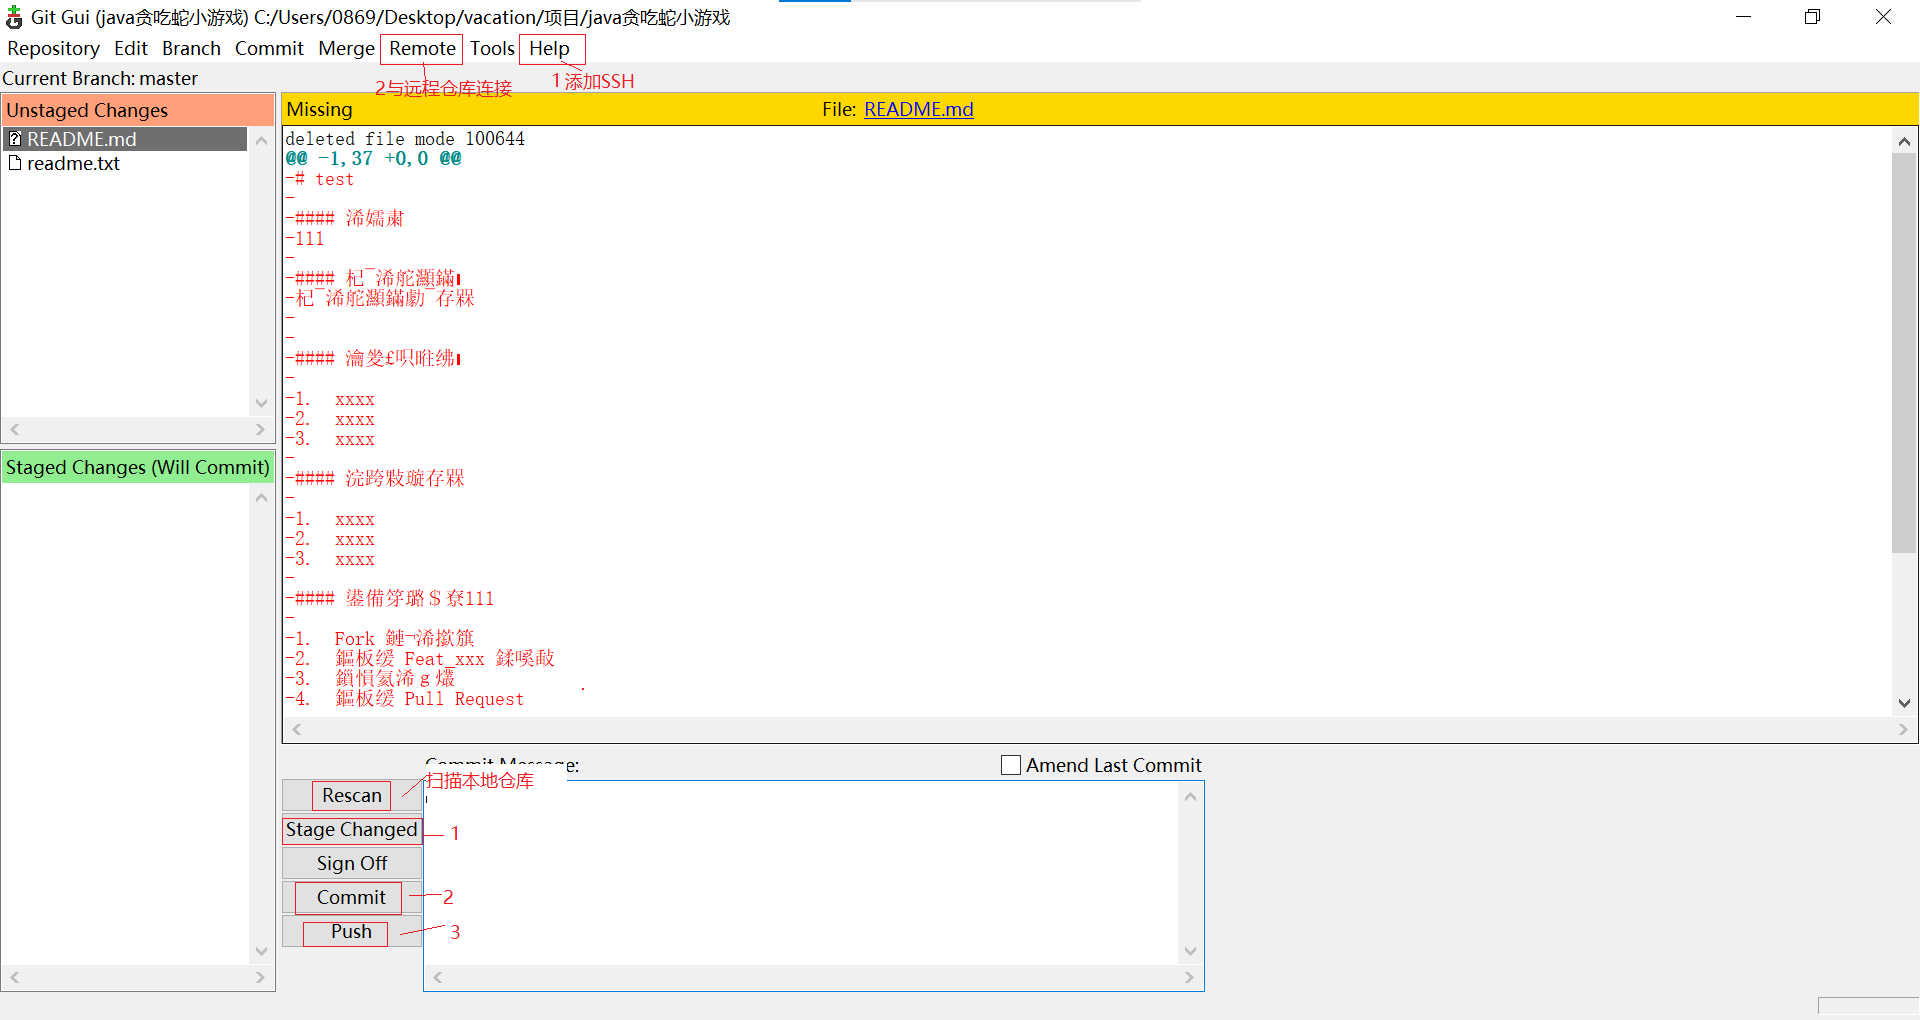
Task: Enable Amend Last Commit checkbox
Action: 1011,765
